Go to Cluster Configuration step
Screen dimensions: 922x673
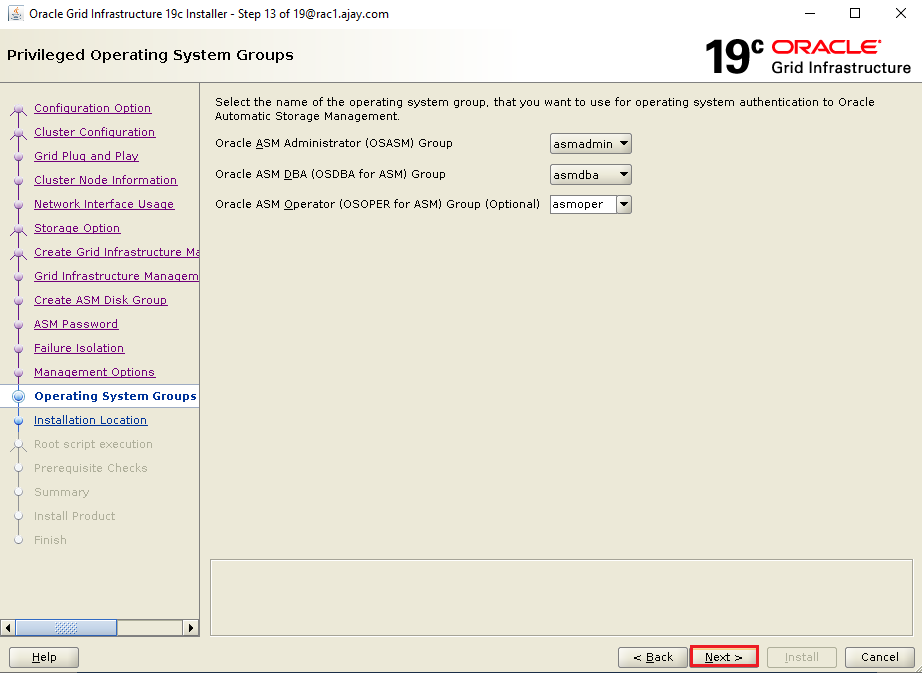(95, 132)
